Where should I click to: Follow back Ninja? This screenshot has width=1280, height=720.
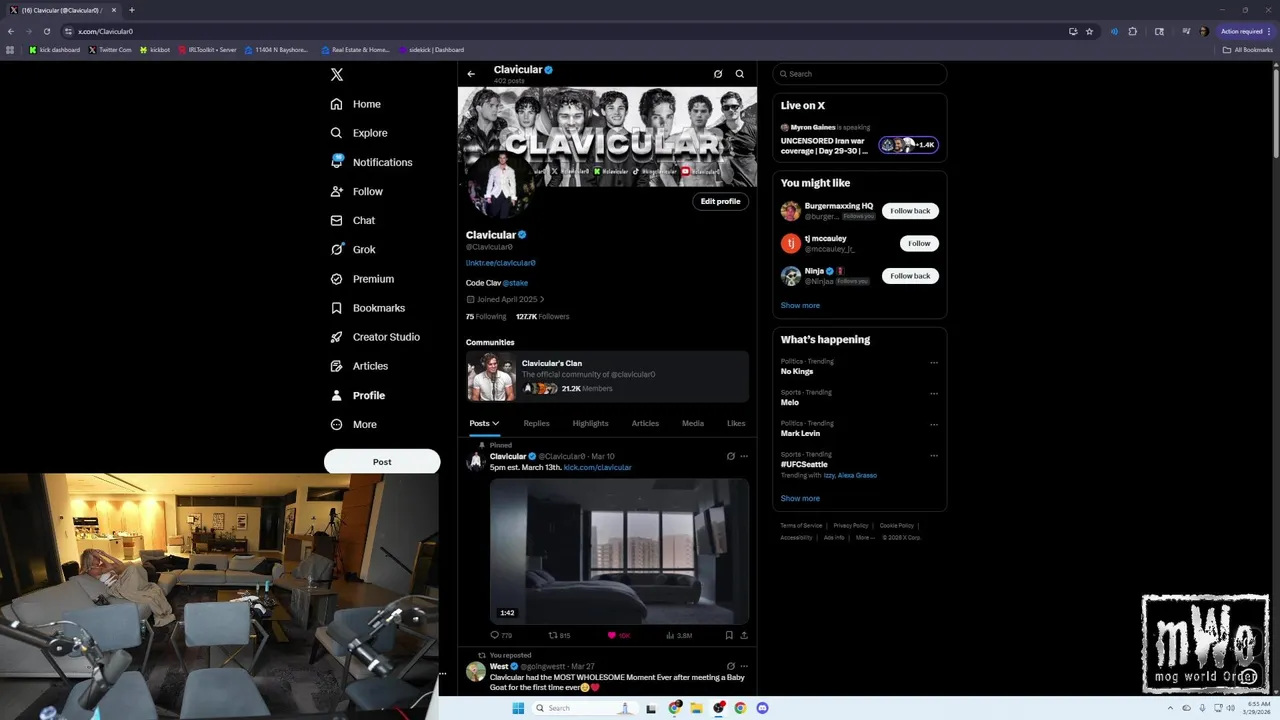tap(910, 276)
